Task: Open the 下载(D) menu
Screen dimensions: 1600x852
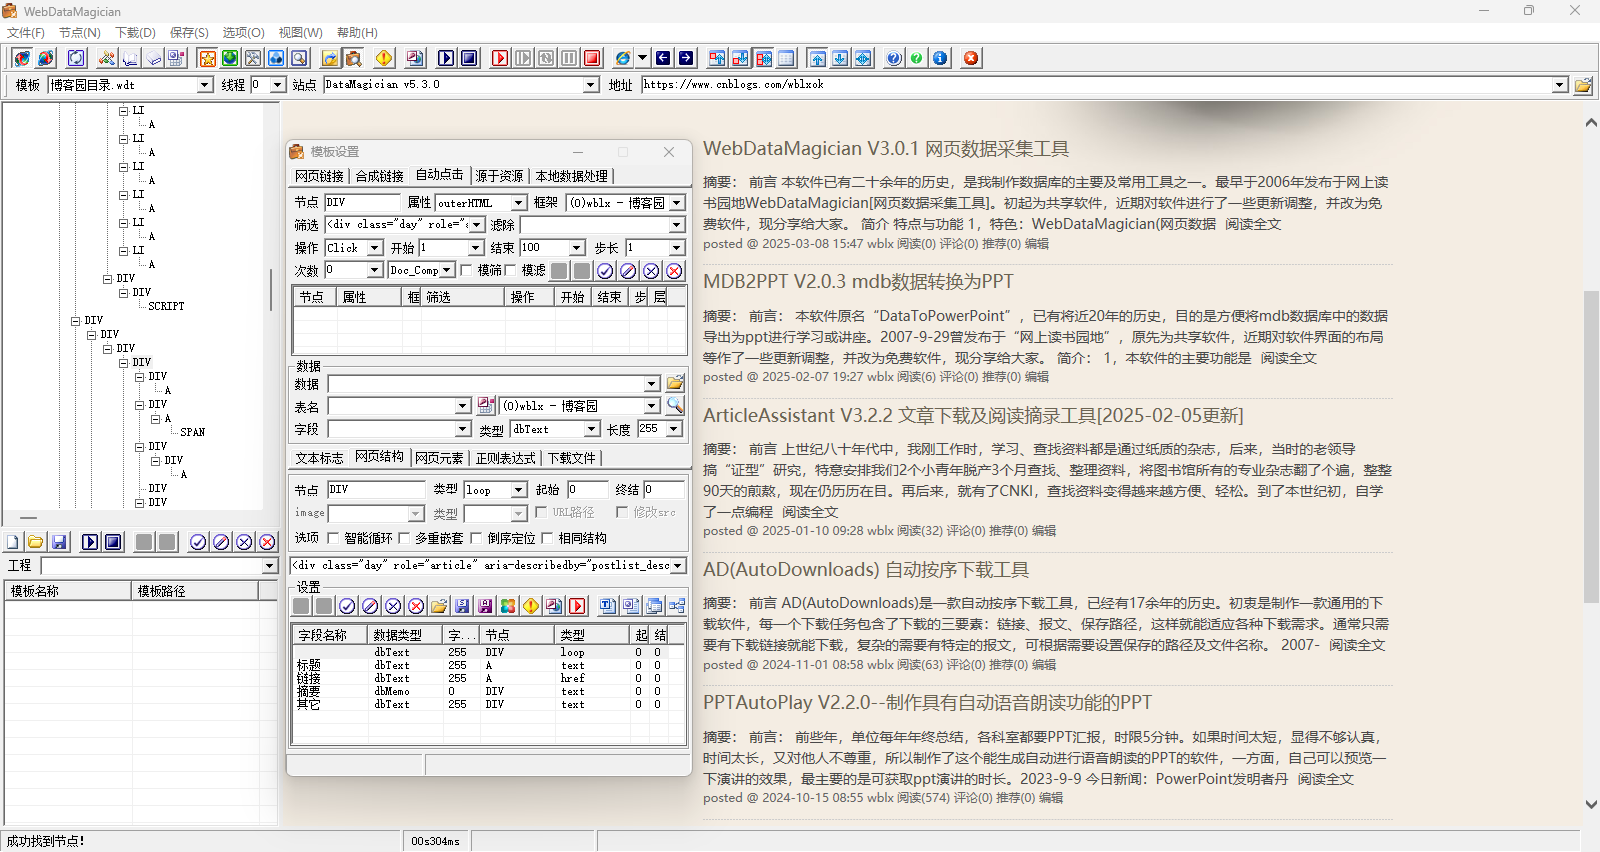Action: (x=135, y=33)
